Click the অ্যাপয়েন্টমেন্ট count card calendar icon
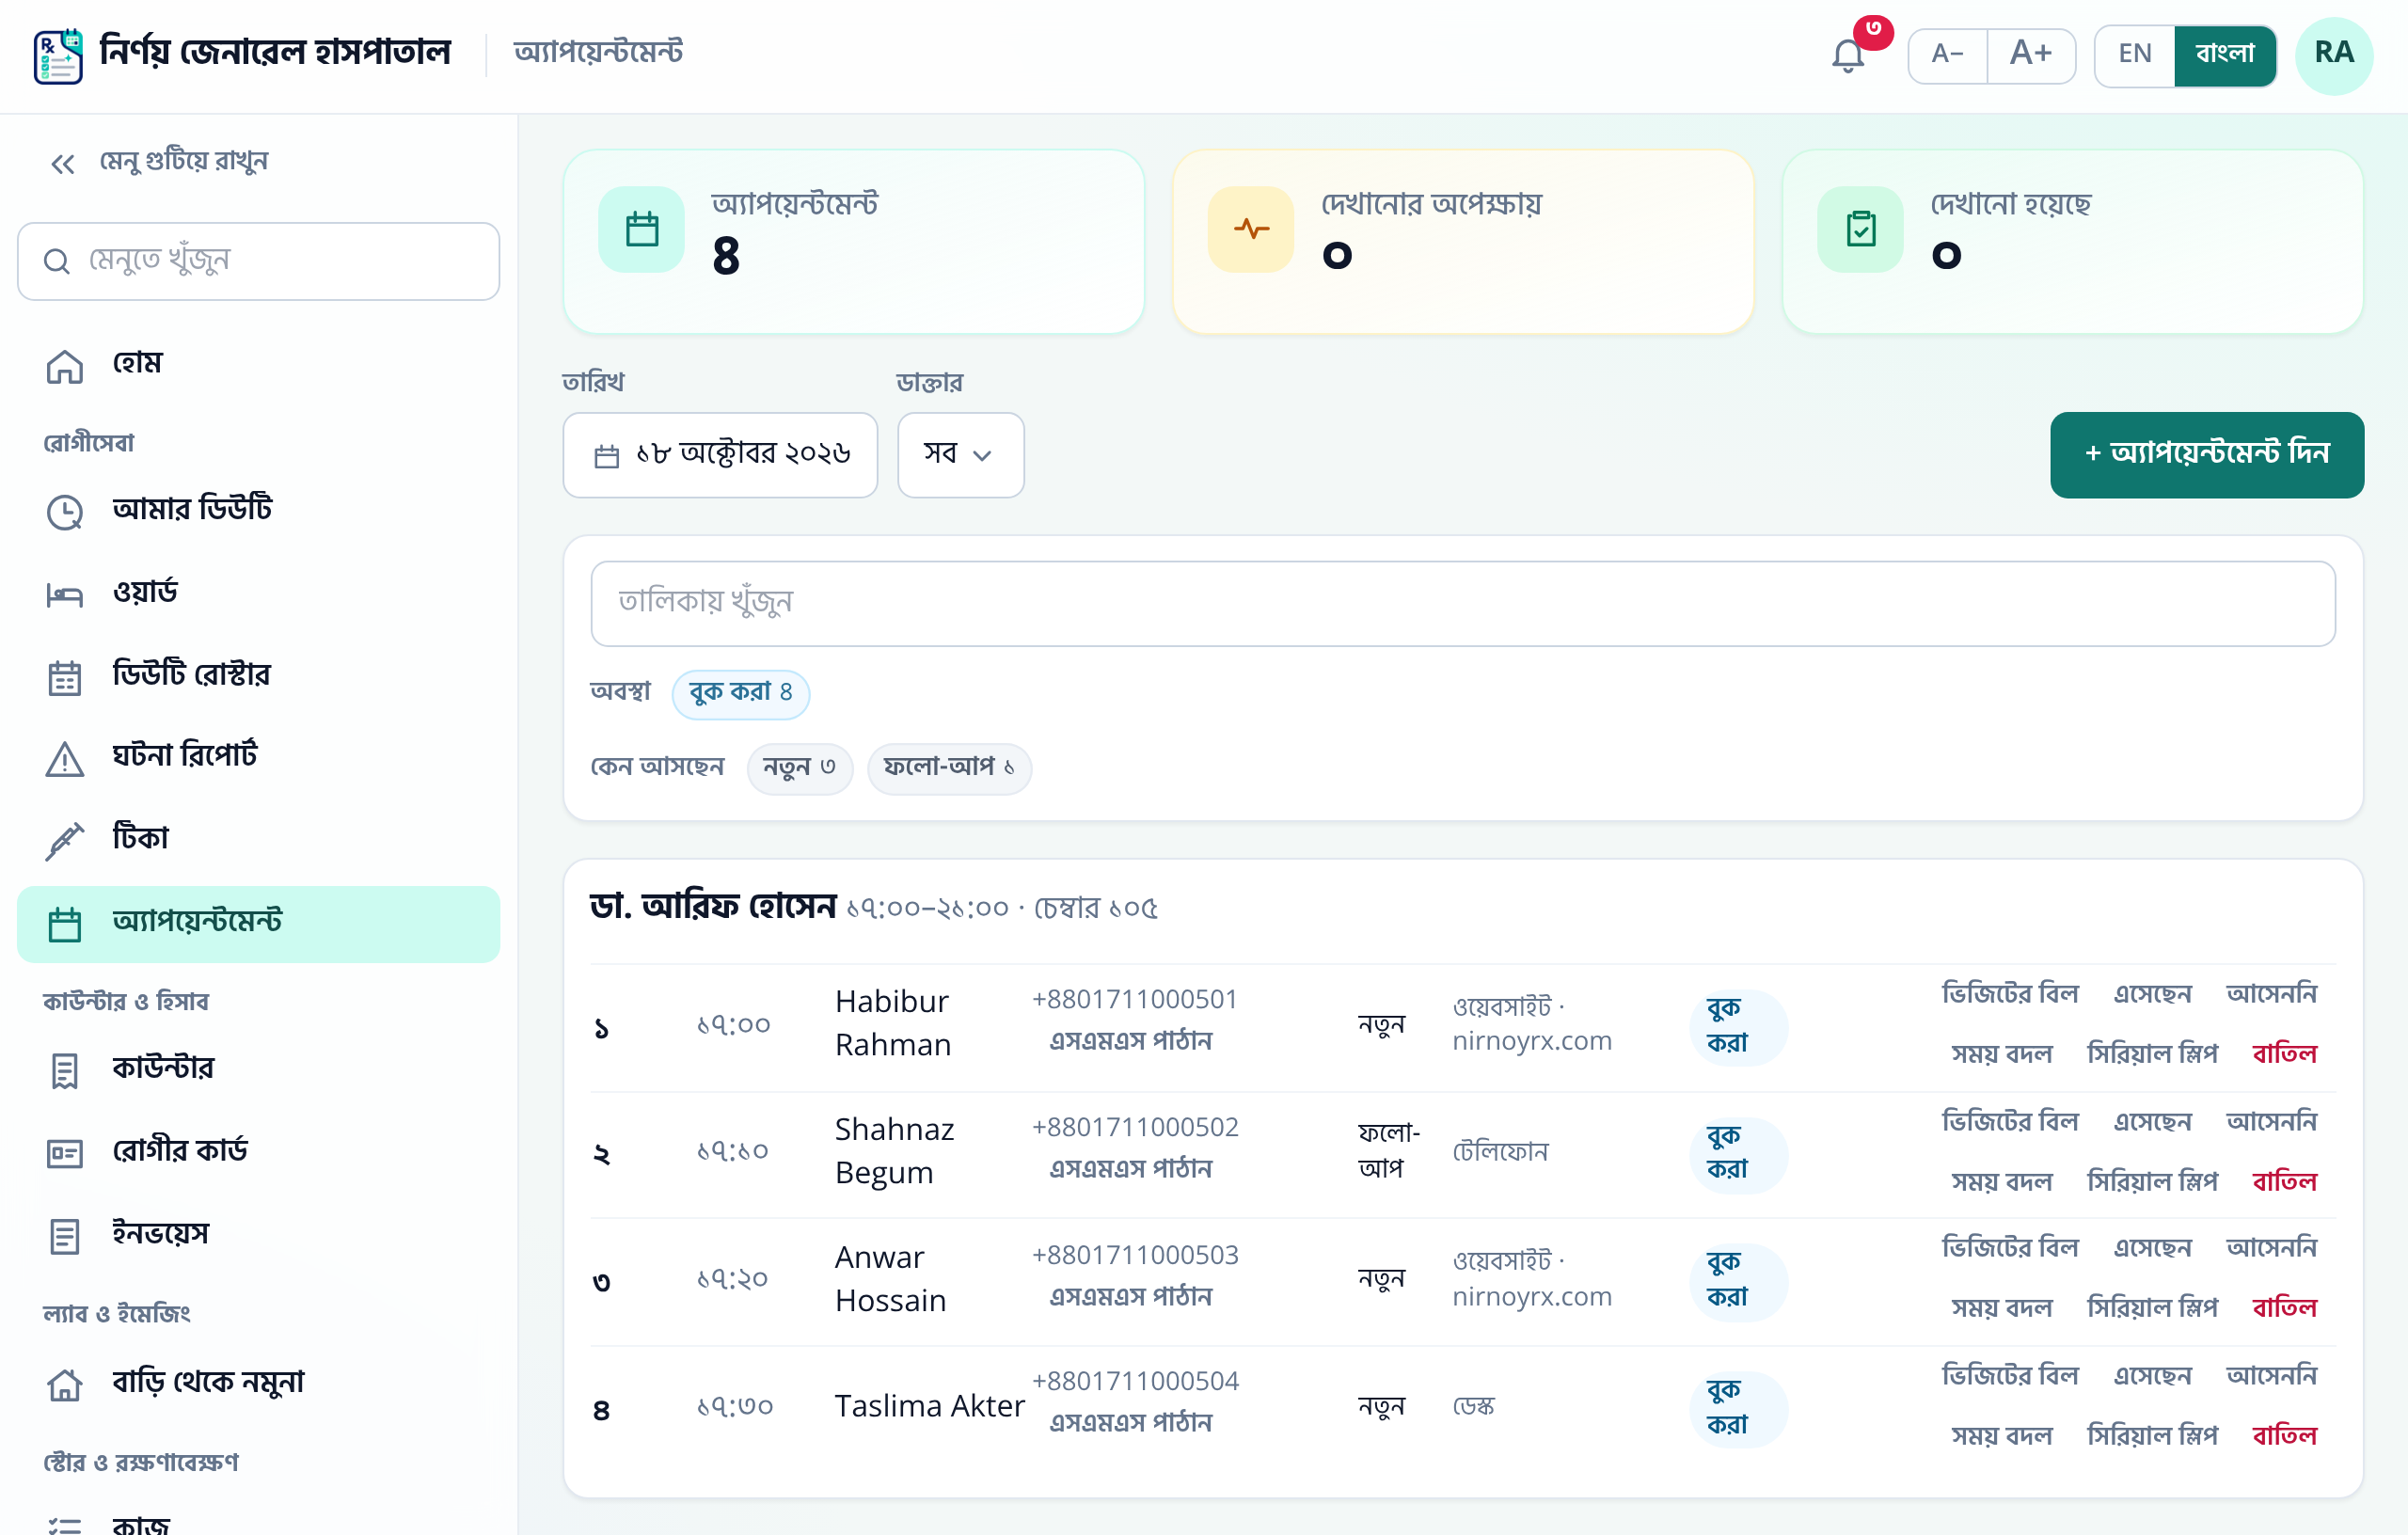Viewport: 2408px width, 1535px height. coord(641,229)
